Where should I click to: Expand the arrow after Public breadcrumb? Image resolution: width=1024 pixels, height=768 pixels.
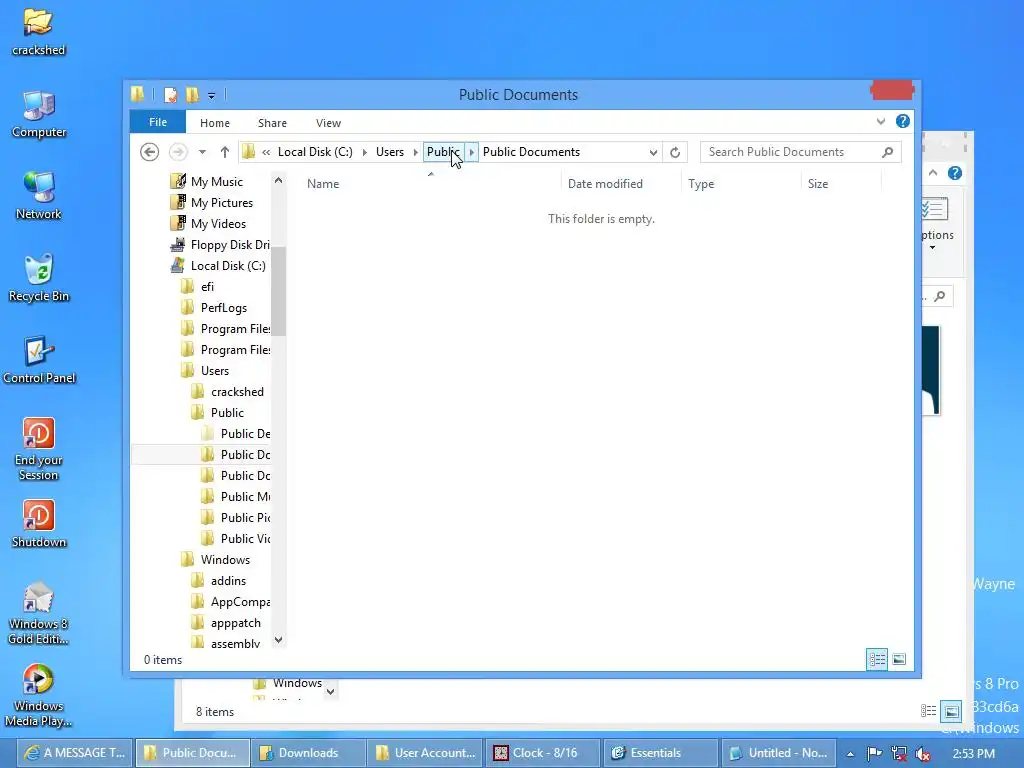[x=472, y=152]
